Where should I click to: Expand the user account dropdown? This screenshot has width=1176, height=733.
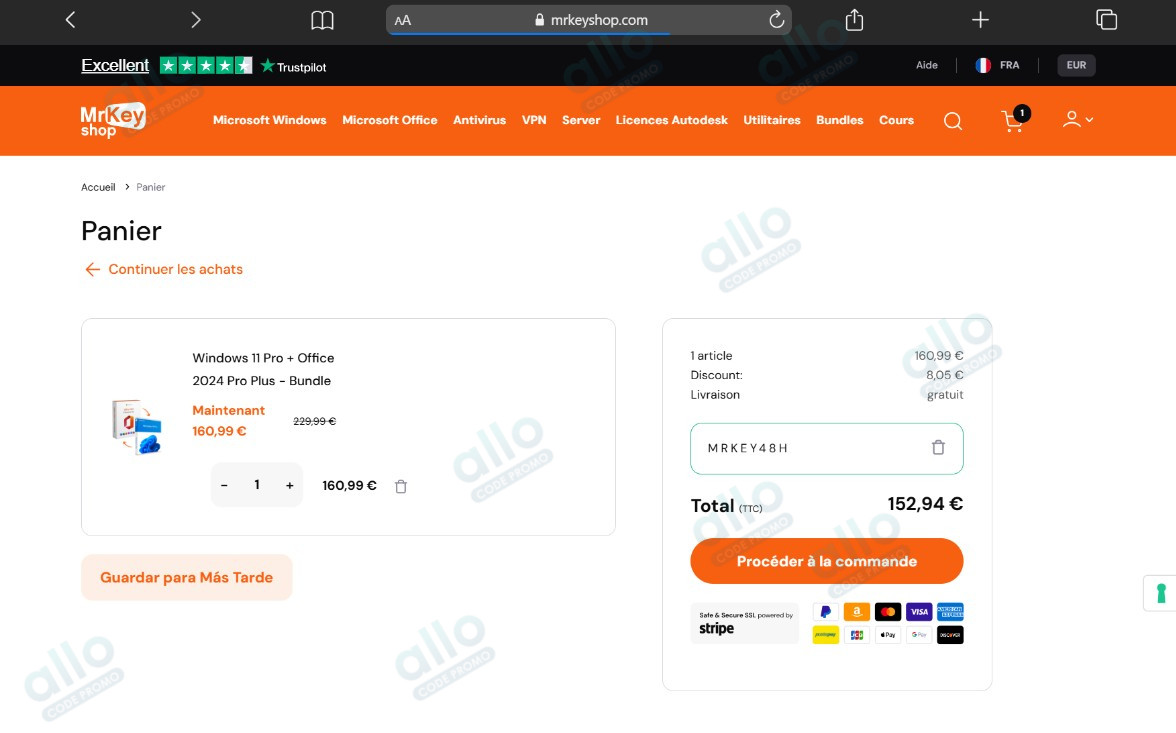1077,120
